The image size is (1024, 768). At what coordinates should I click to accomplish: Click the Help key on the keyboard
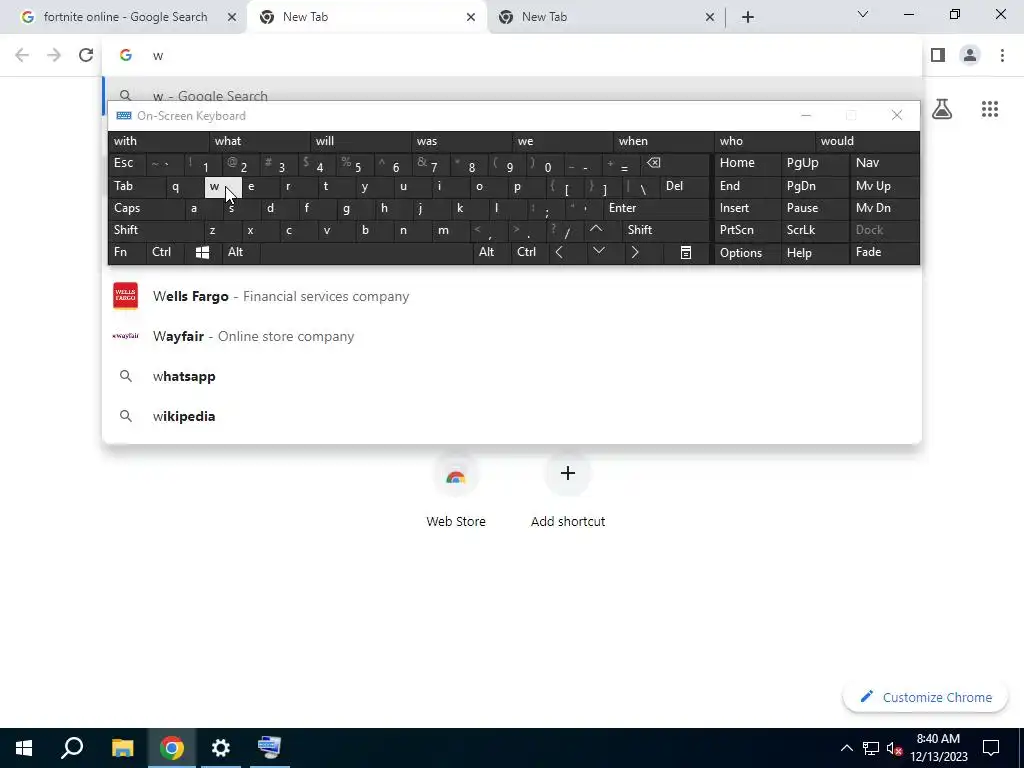coord(814,252)
